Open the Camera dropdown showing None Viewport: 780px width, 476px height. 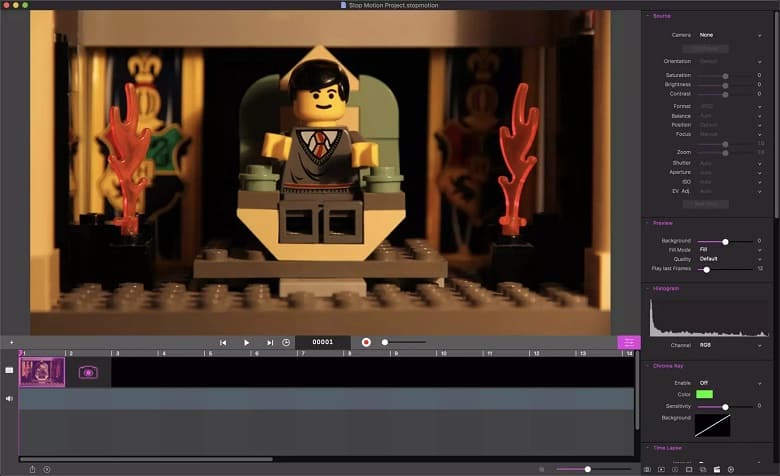[730, 35]
